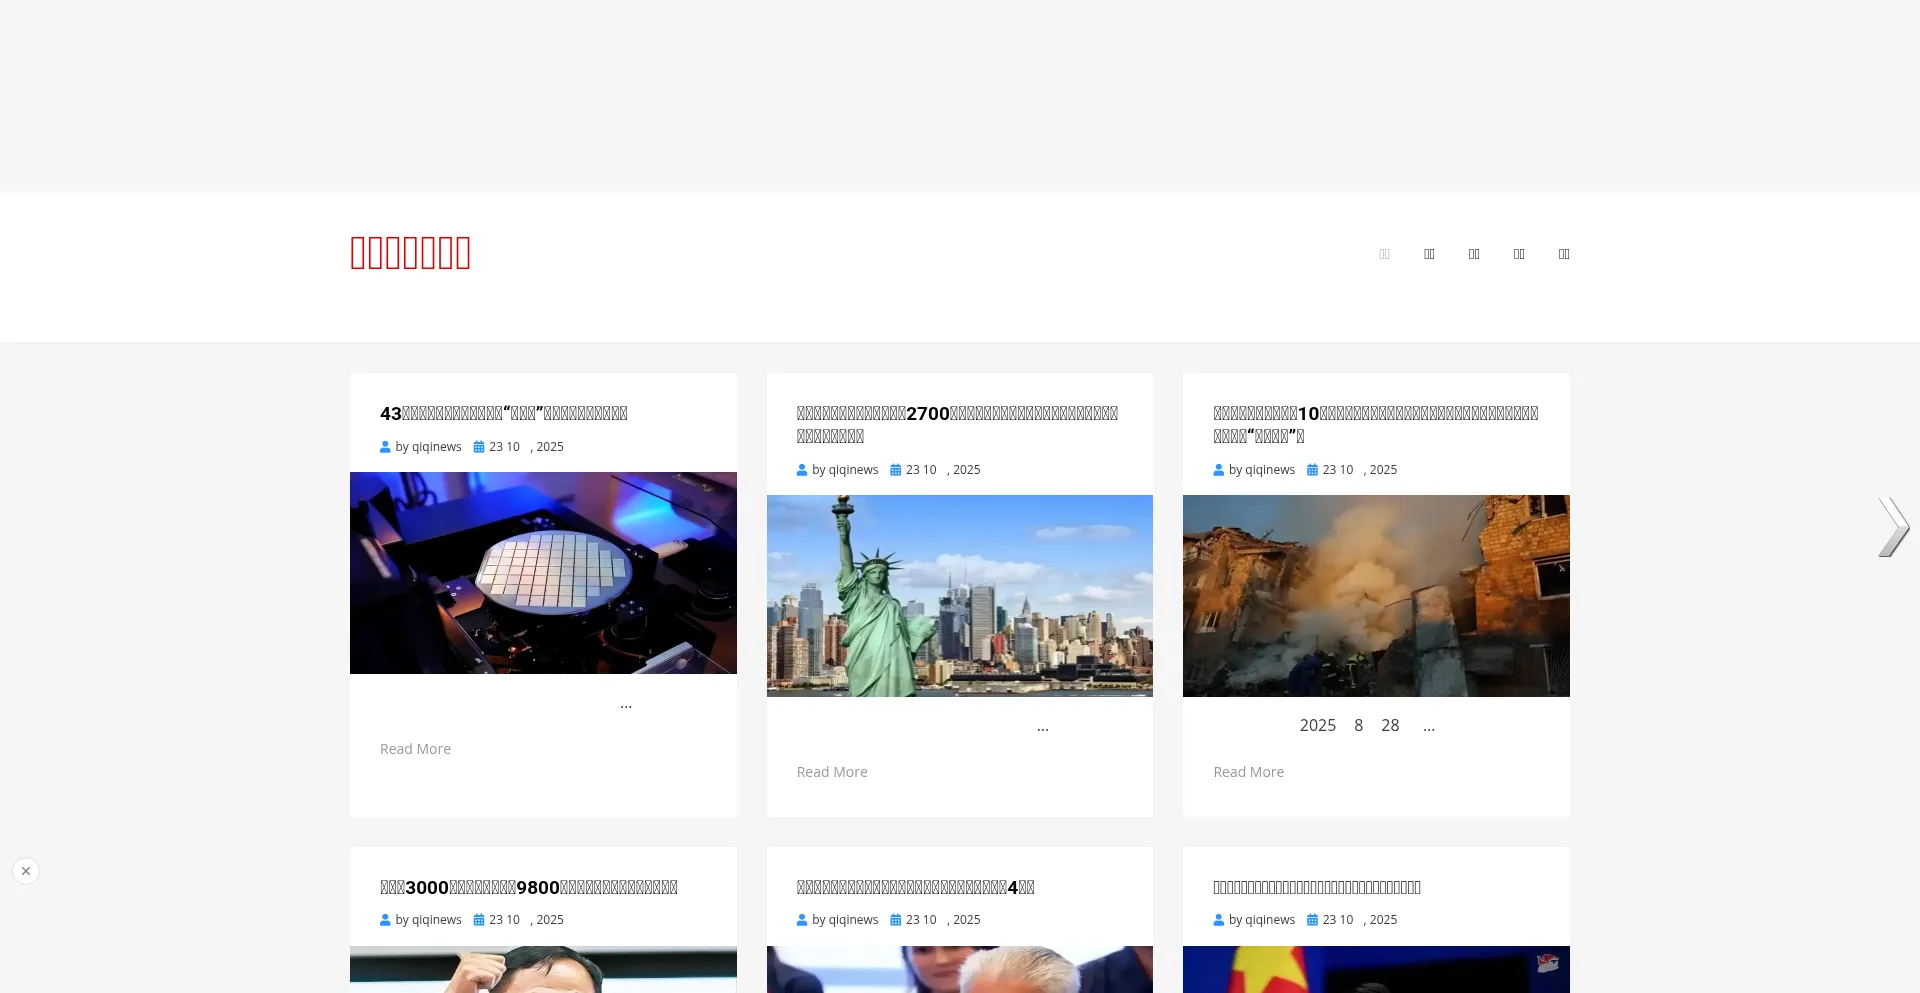The height and width of the screenshot is (993, 1920).
Task: Click Read More under the silicon wafer article
Action: click(415, 749)
